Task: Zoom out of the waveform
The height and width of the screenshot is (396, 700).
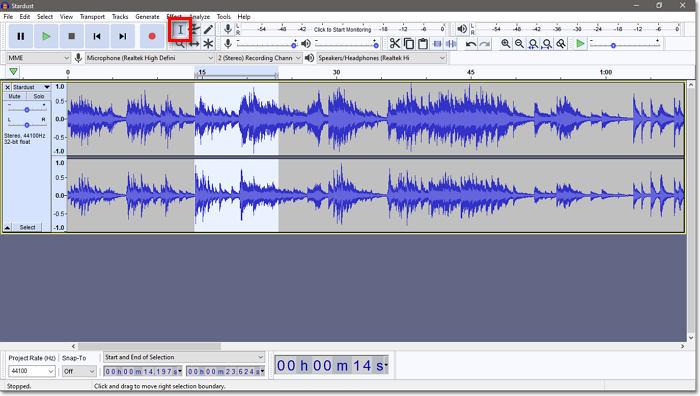Action: point(519,43)
